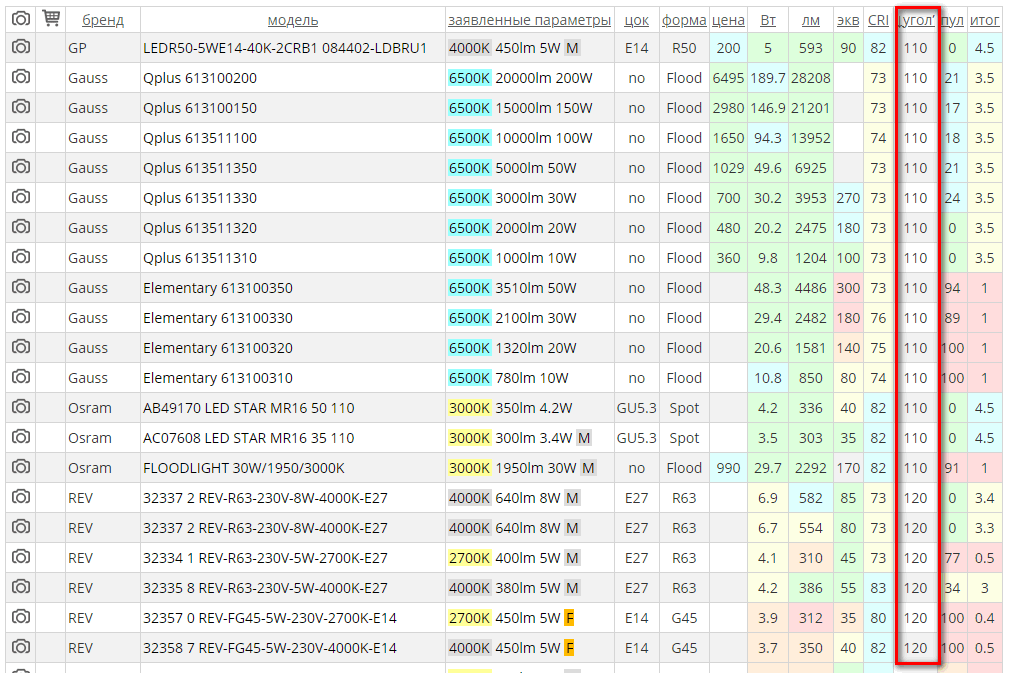Open photo for Gauss Elementary 613100320
The height and width of the screenshot is (673, 1009).
click(21, 347)
